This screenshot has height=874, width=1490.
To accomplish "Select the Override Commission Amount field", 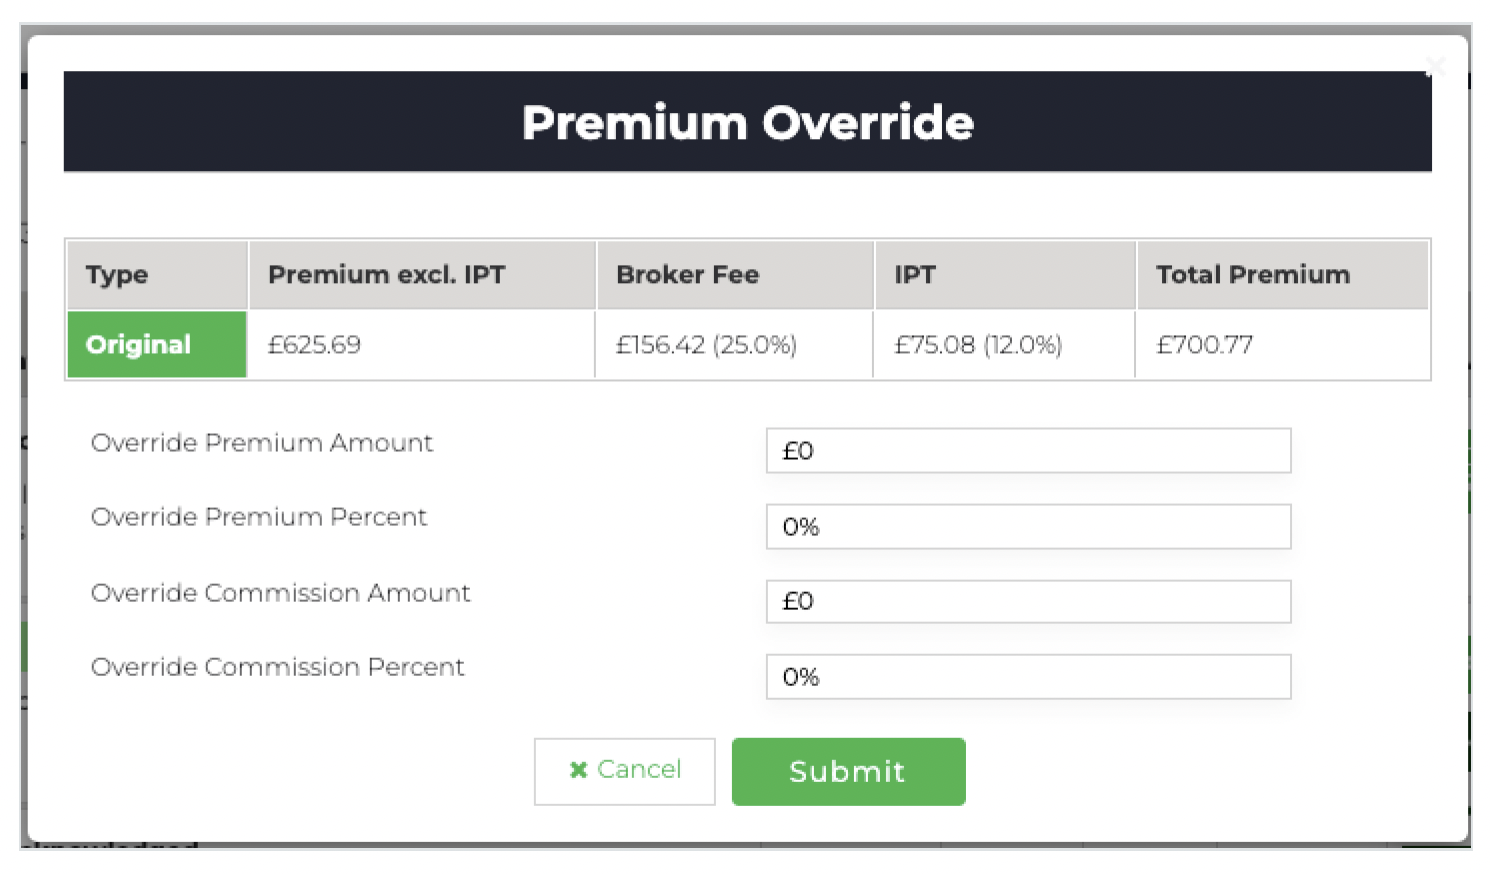I will click(1028, 602).
